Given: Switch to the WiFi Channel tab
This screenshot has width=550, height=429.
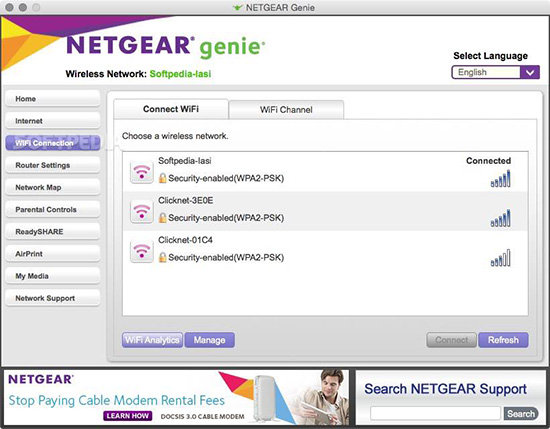Looking at the screenshot, I should [286, 109].
